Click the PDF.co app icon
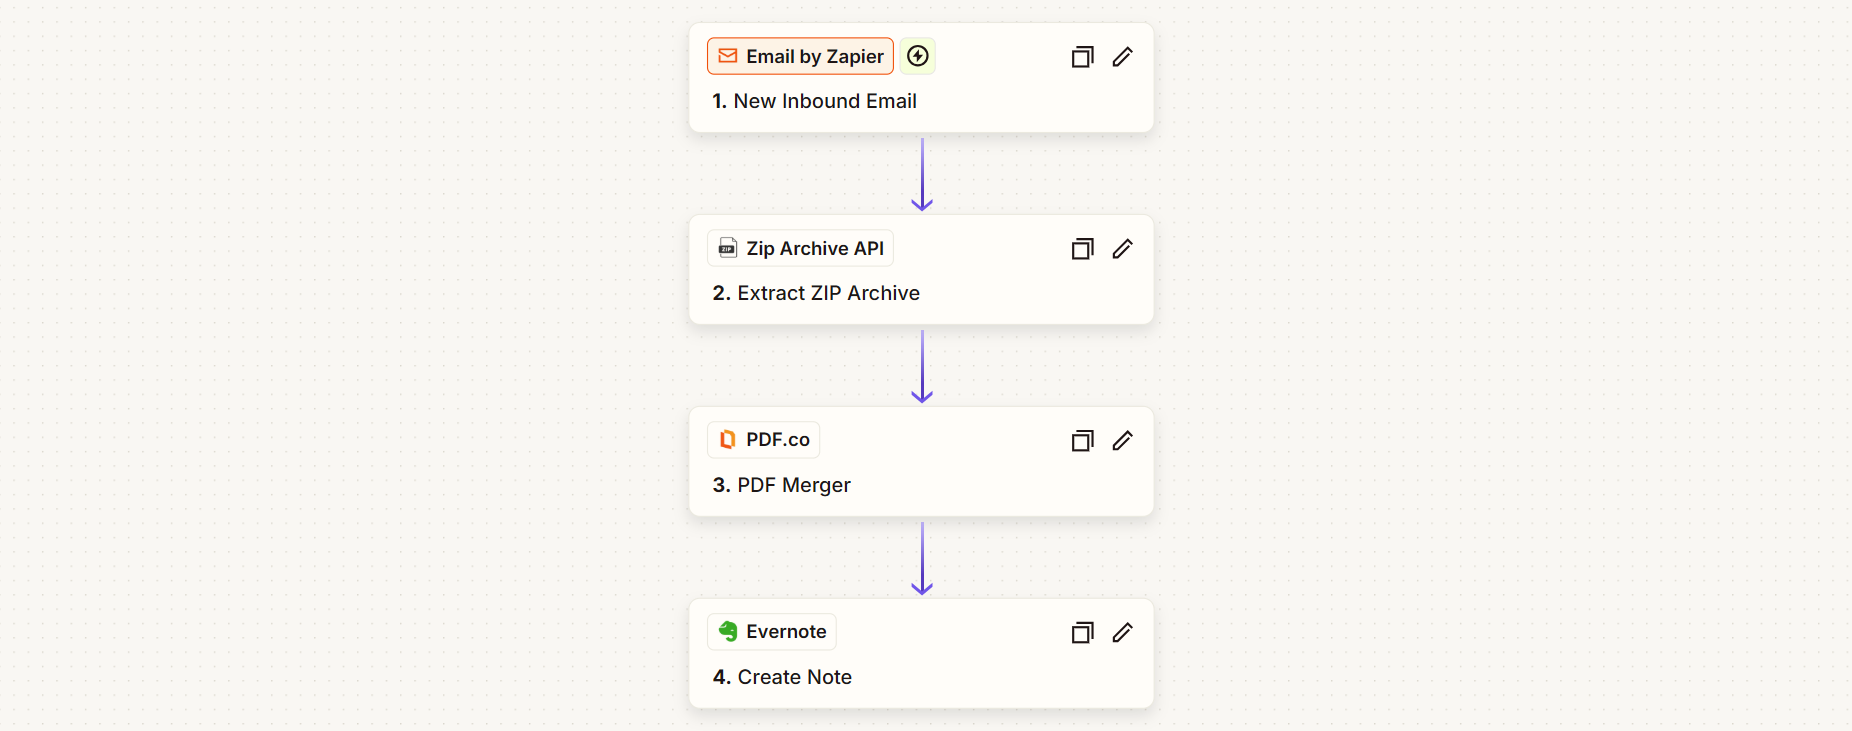The image size is (1852, 731). click(x=729, y=440)
